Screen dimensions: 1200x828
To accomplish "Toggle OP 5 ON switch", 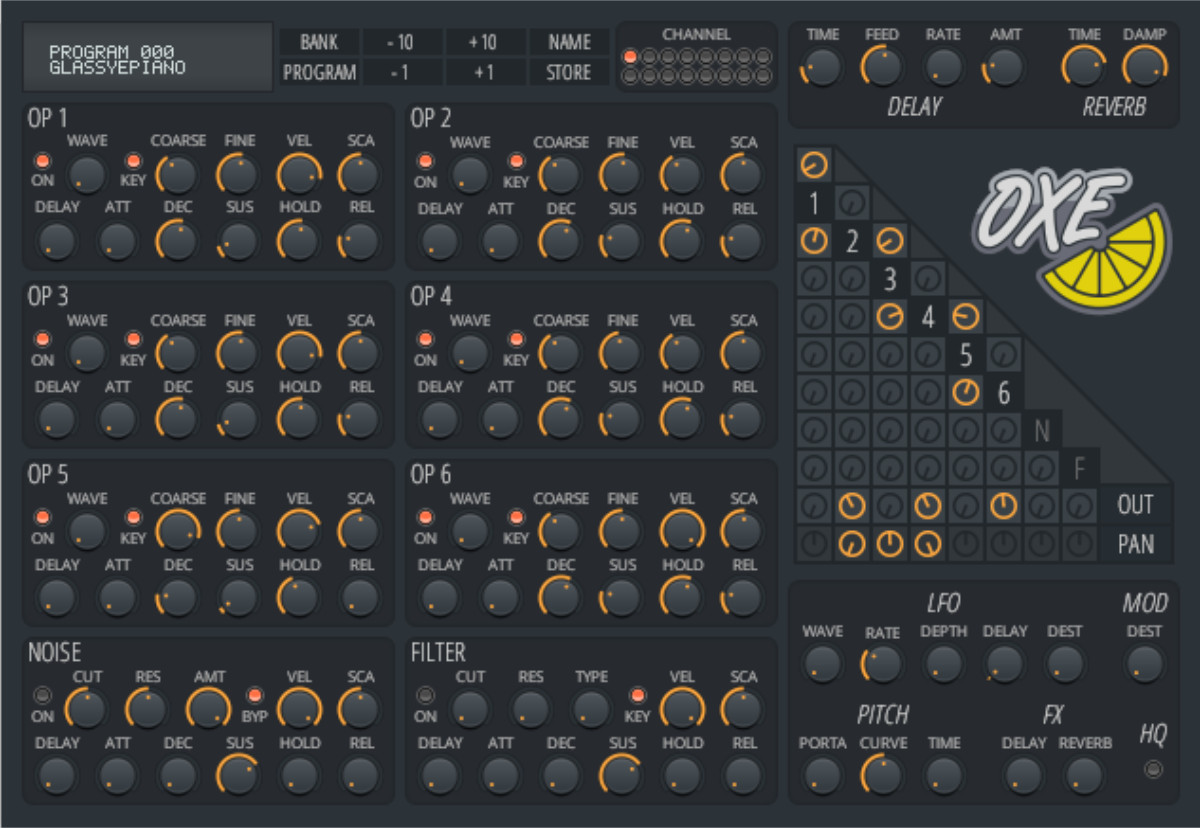I will pyautogui.click(x=42, y=517).
